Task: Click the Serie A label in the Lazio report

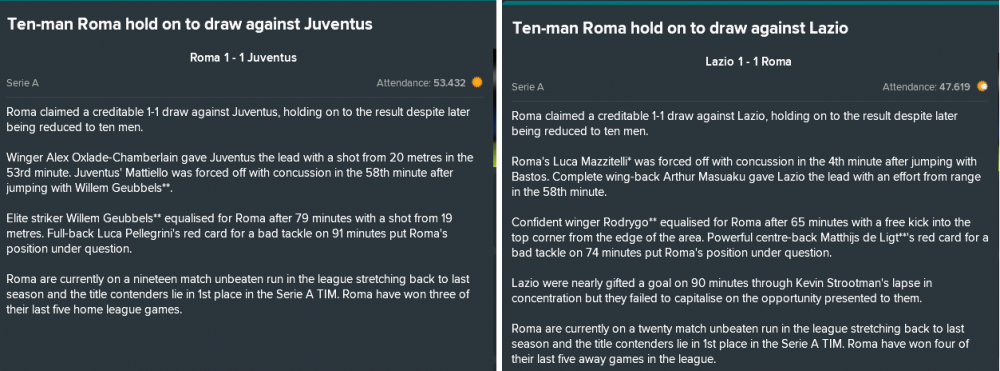Action: tap(527, 87)
